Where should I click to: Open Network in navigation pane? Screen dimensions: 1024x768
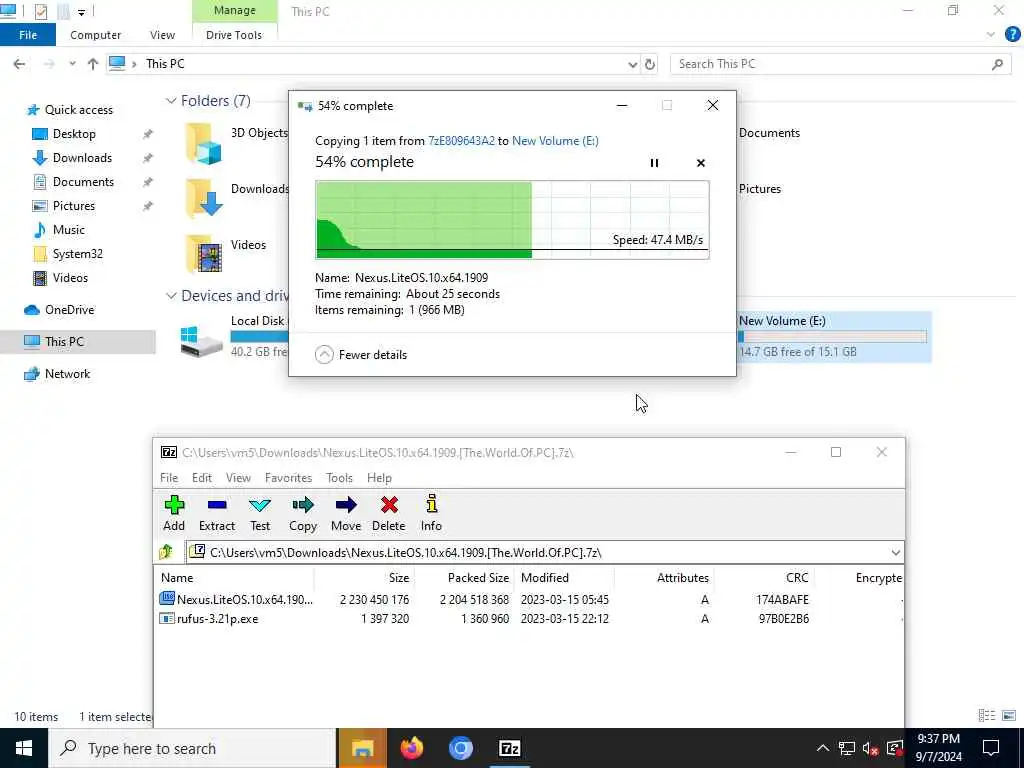(x=67, y=374)
